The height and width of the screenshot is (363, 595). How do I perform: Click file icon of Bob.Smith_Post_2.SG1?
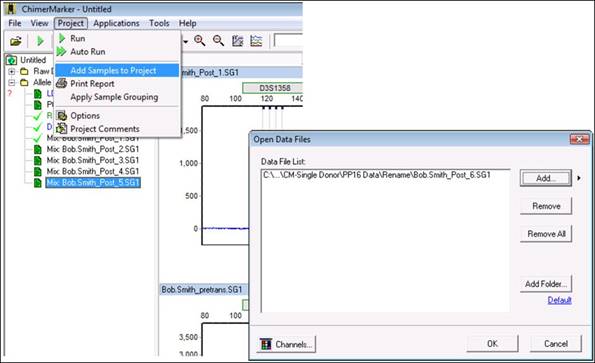click(38, 149)
